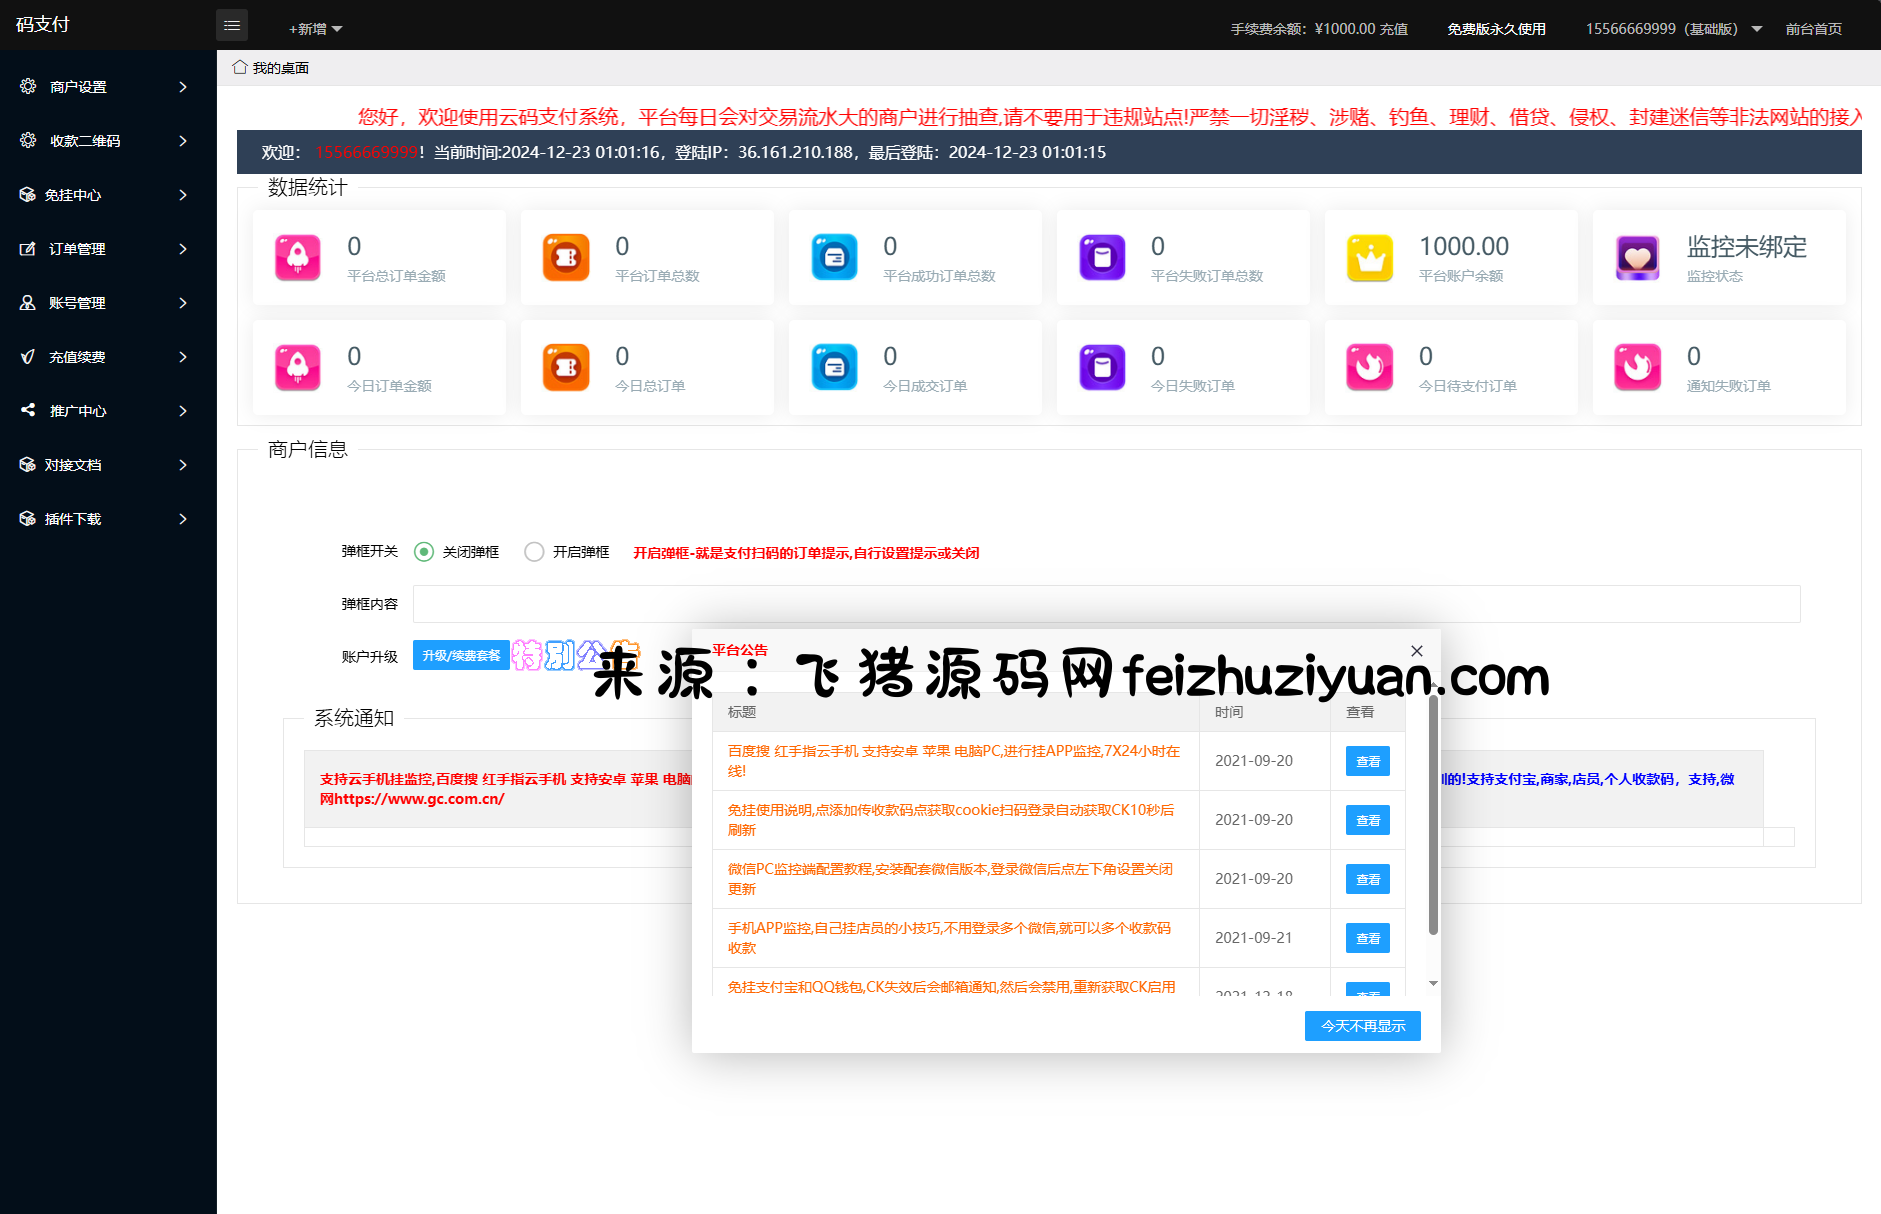Select the 关闭弹框 radio button

point(424,552)
